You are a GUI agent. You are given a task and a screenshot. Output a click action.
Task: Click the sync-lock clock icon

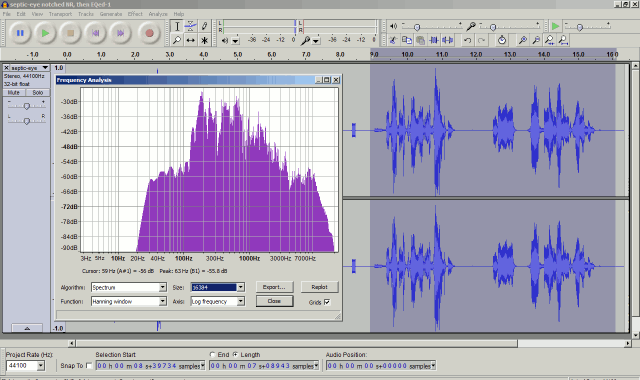[502, 40]
